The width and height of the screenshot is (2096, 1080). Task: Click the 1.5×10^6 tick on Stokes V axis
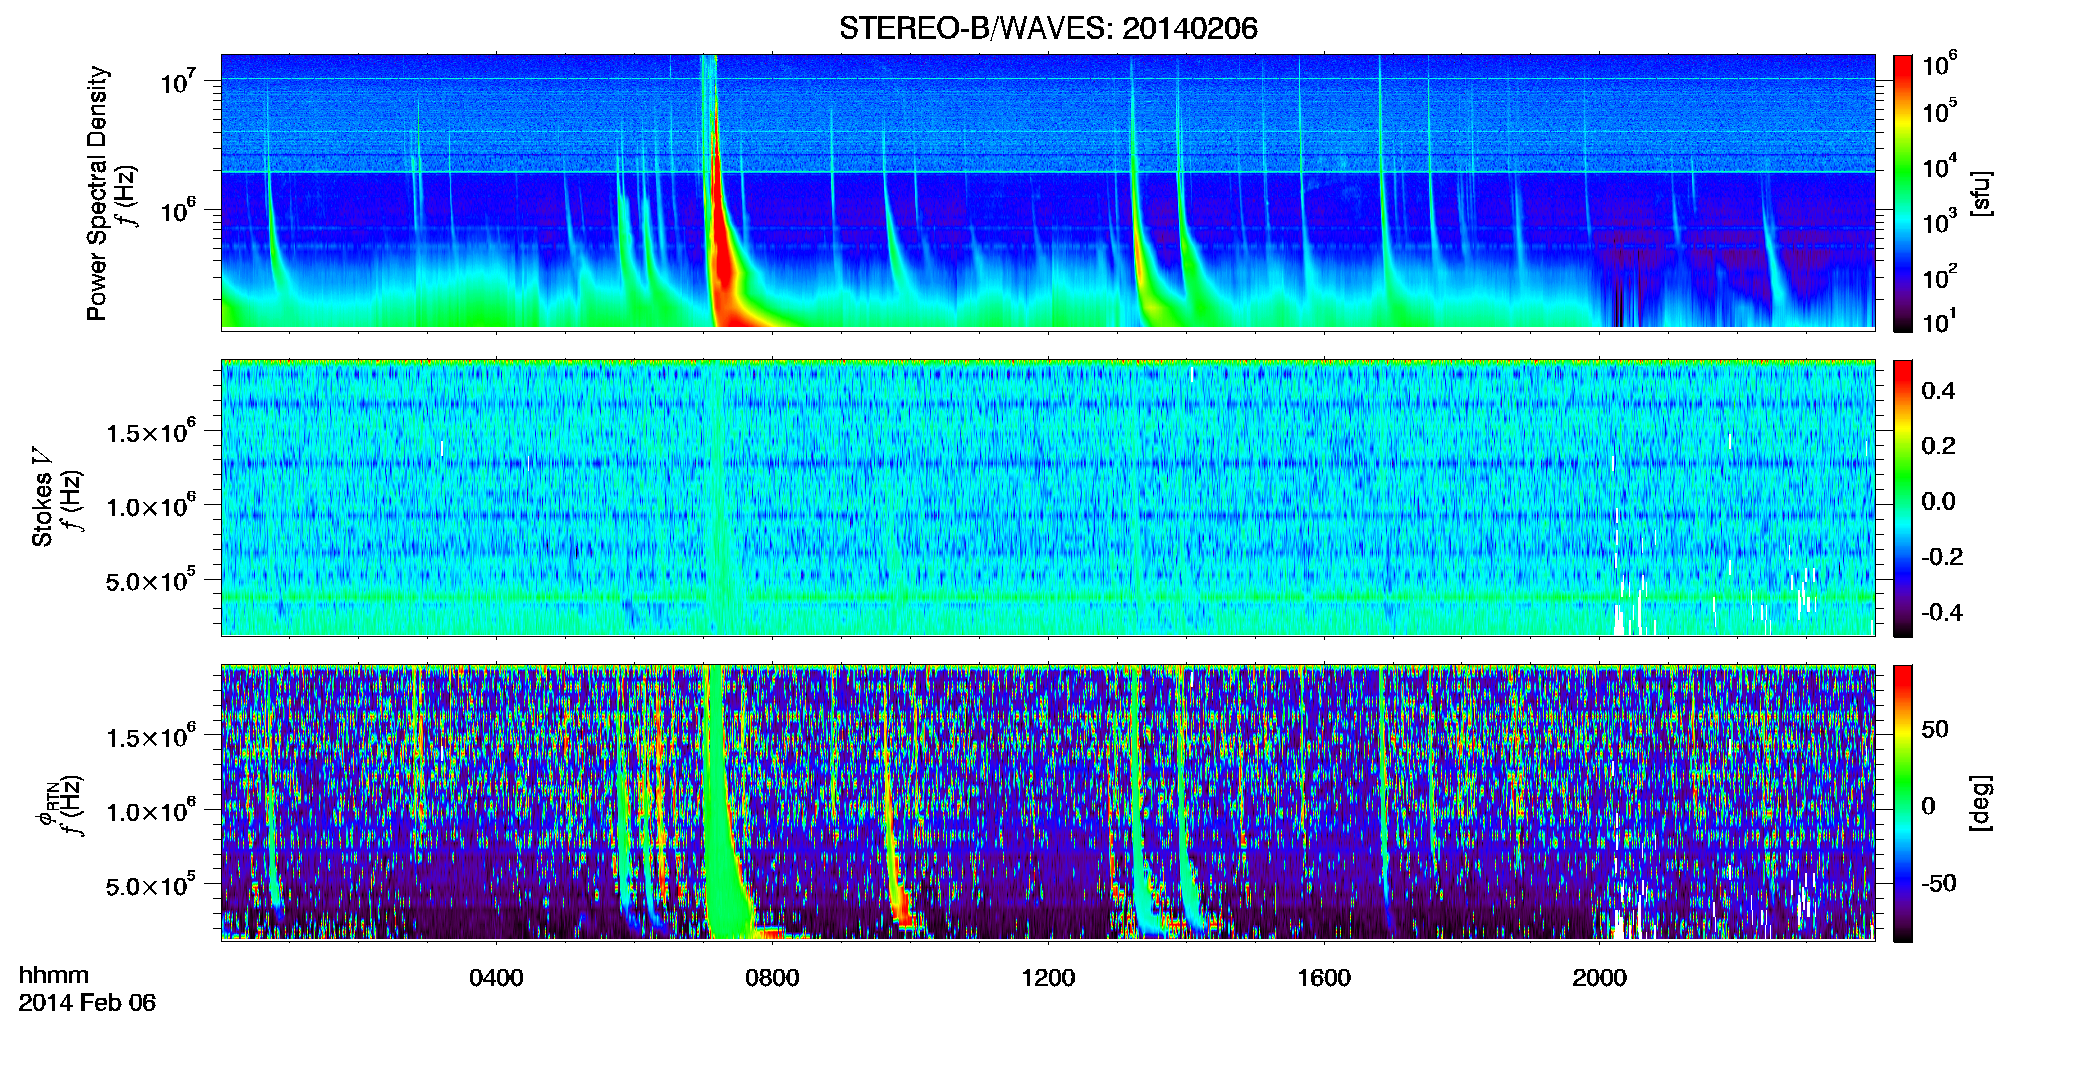(x=151, y=432)
